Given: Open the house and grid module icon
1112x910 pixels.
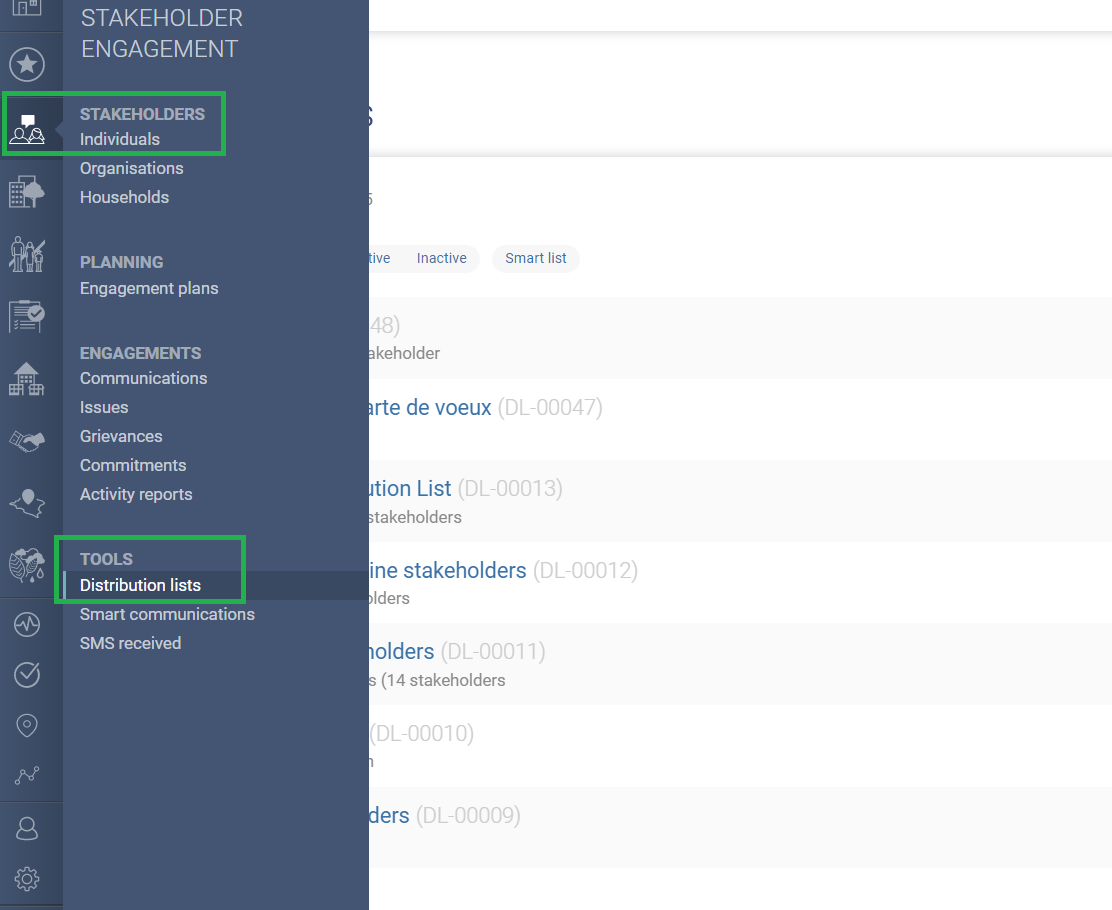Looking at the screenshot, I should point(27,378).
